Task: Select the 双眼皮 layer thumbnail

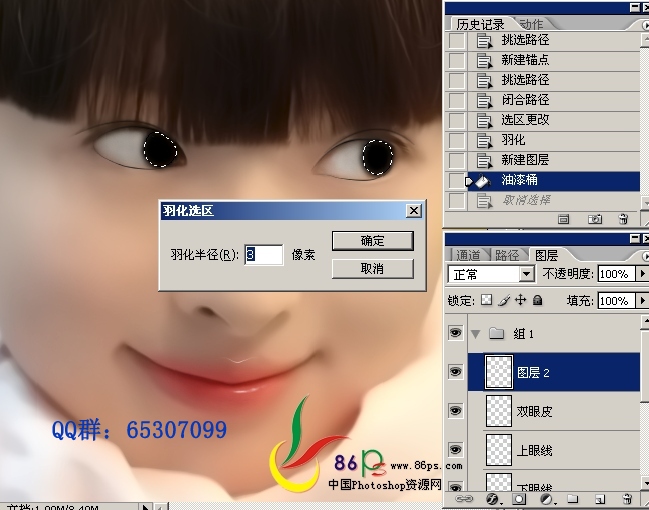Action: (x=499, y=411)
